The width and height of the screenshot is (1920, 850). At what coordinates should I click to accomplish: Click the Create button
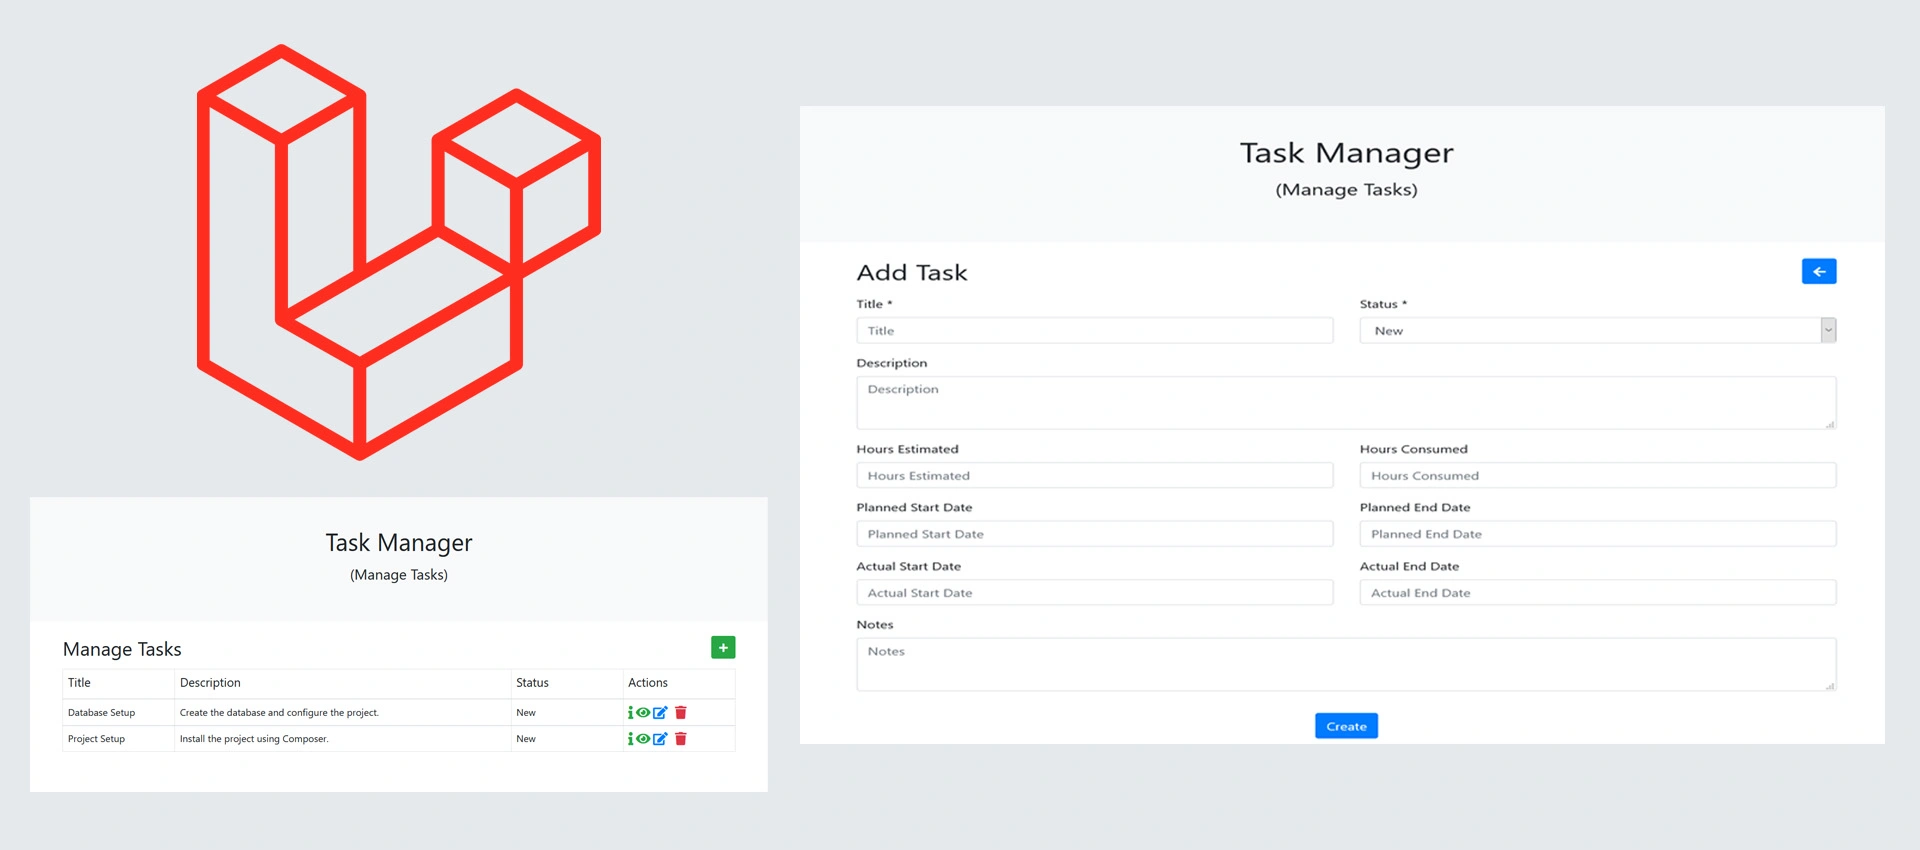click(x=1346, y=726)
